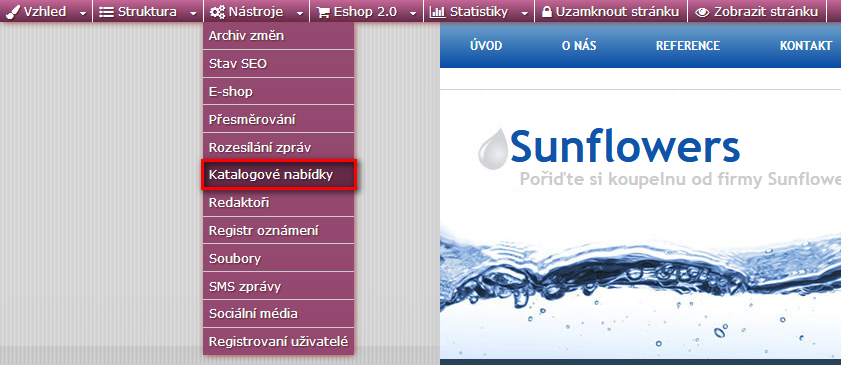Select Sociální média menu entry

[278, 314]
